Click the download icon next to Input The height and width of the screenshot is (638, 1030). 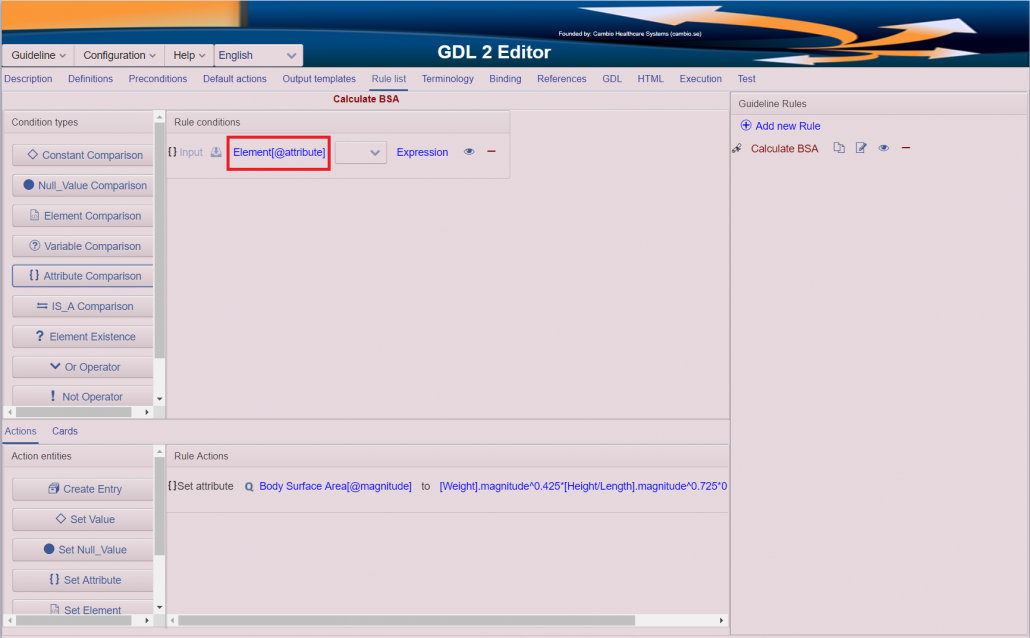pos(216,152)
